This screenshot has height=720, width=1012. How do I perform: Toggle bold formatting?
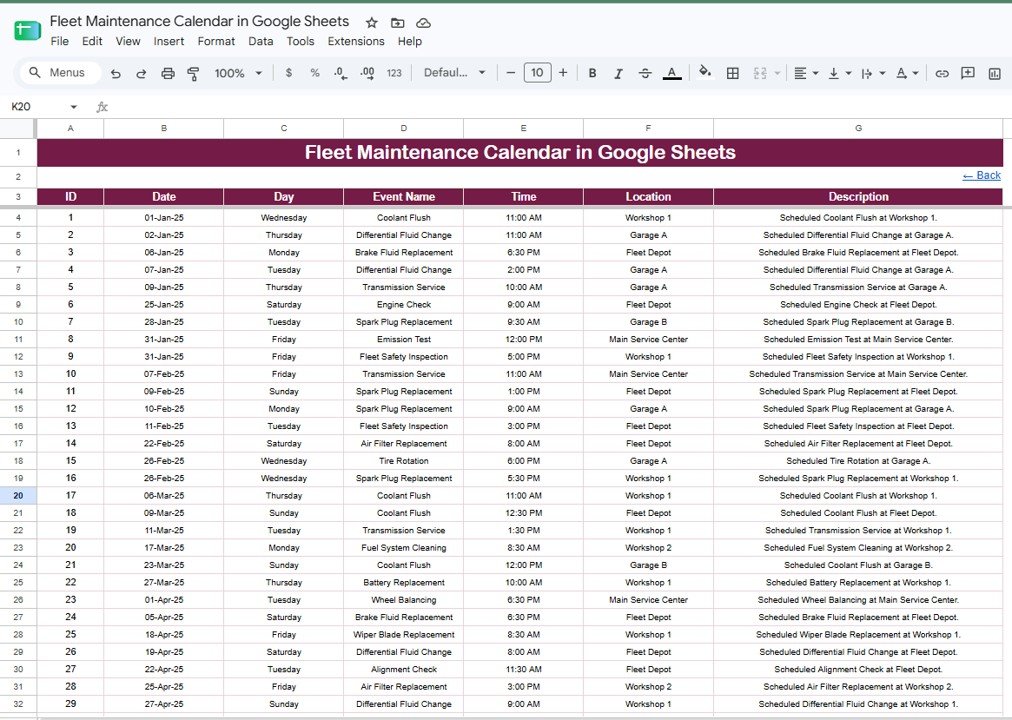592,73
